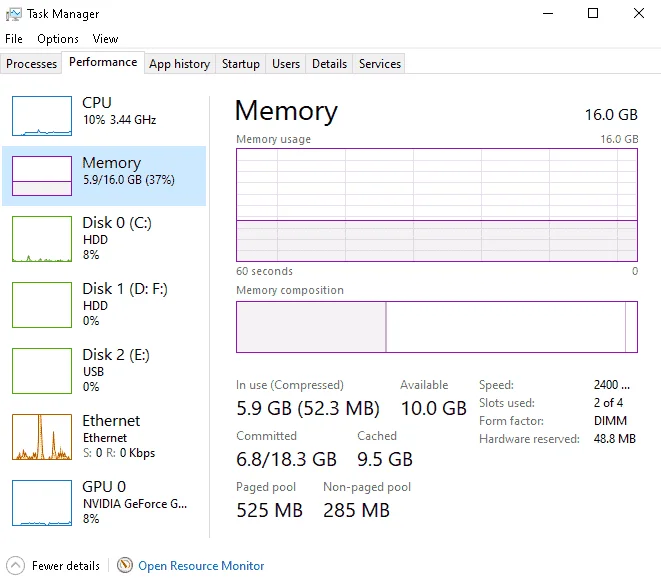This screenshot has height=585, width=661.
Task: Switch to the App history tab
Action: point(180,64)
